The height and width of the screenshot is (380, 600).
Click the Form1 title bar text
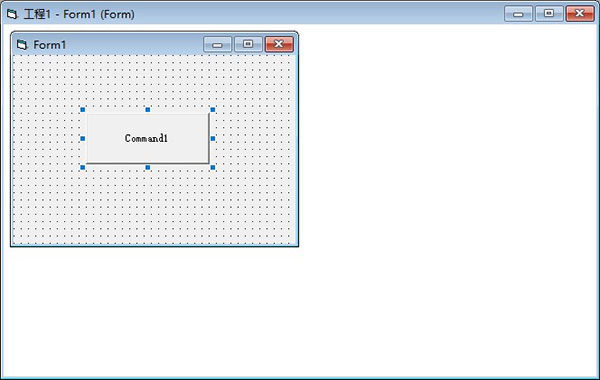click(50, 45)
